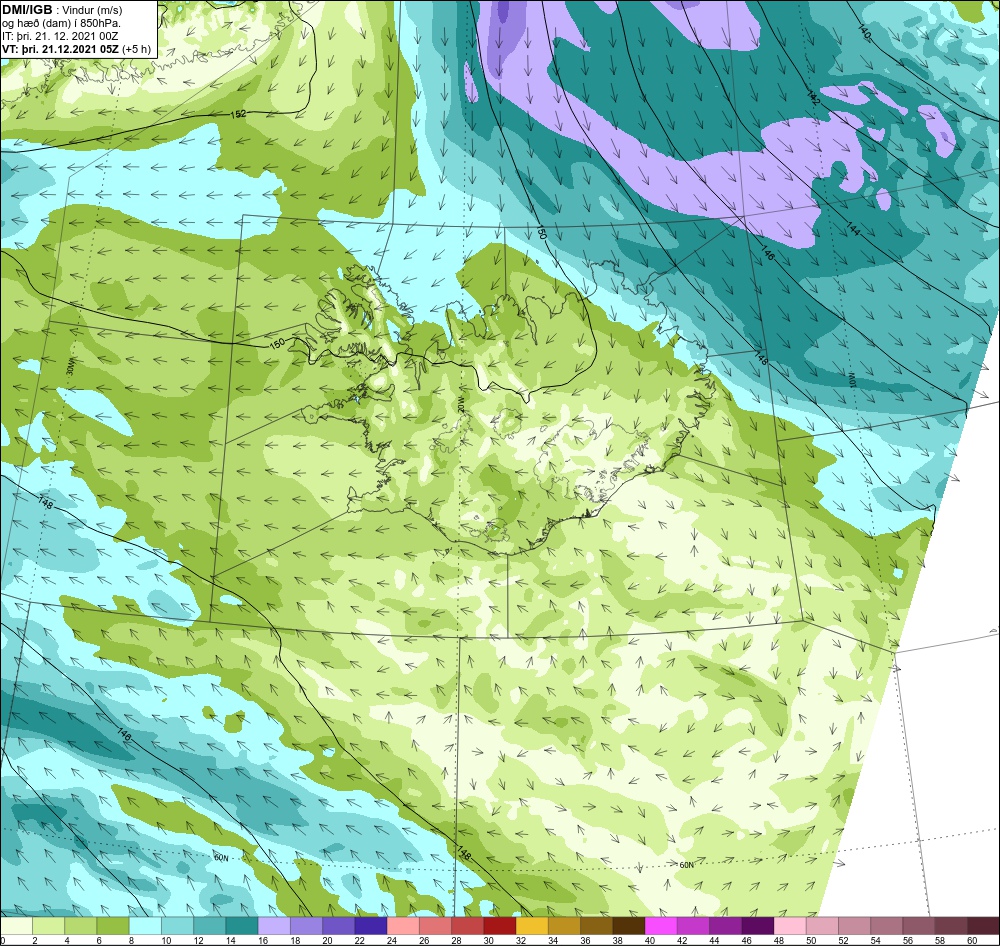Click the legend scale value '40'
This screenshot has width=1000, height=946.
point(649,940)
